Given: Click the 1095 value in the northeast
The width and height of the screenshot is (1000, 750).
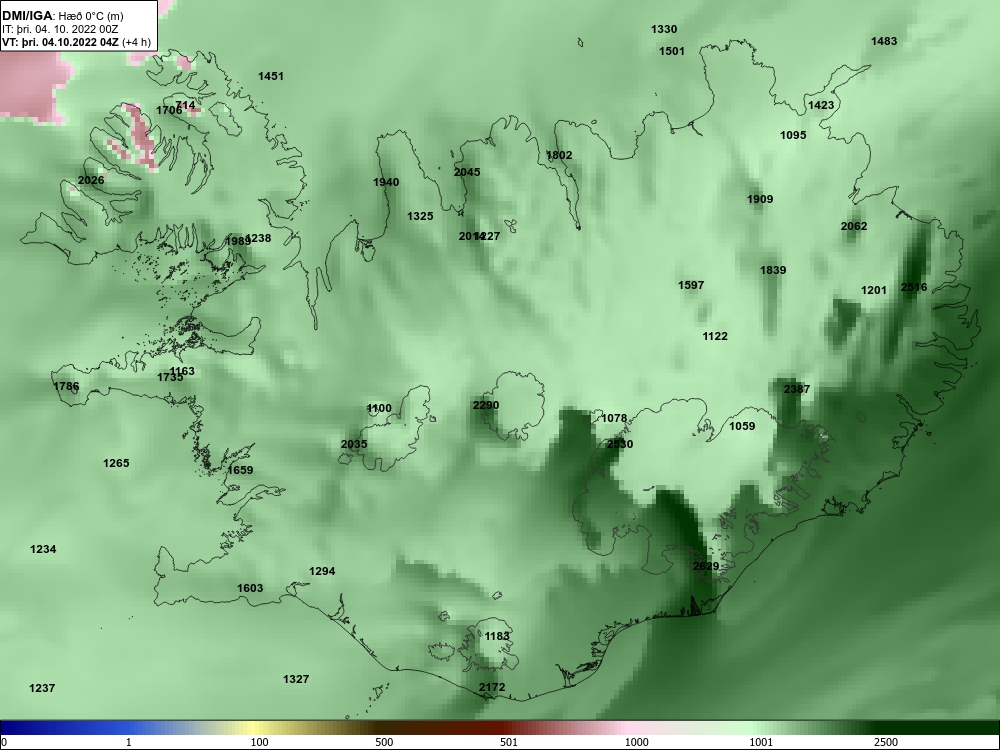Looking at the screenshot, I should 793,135.
